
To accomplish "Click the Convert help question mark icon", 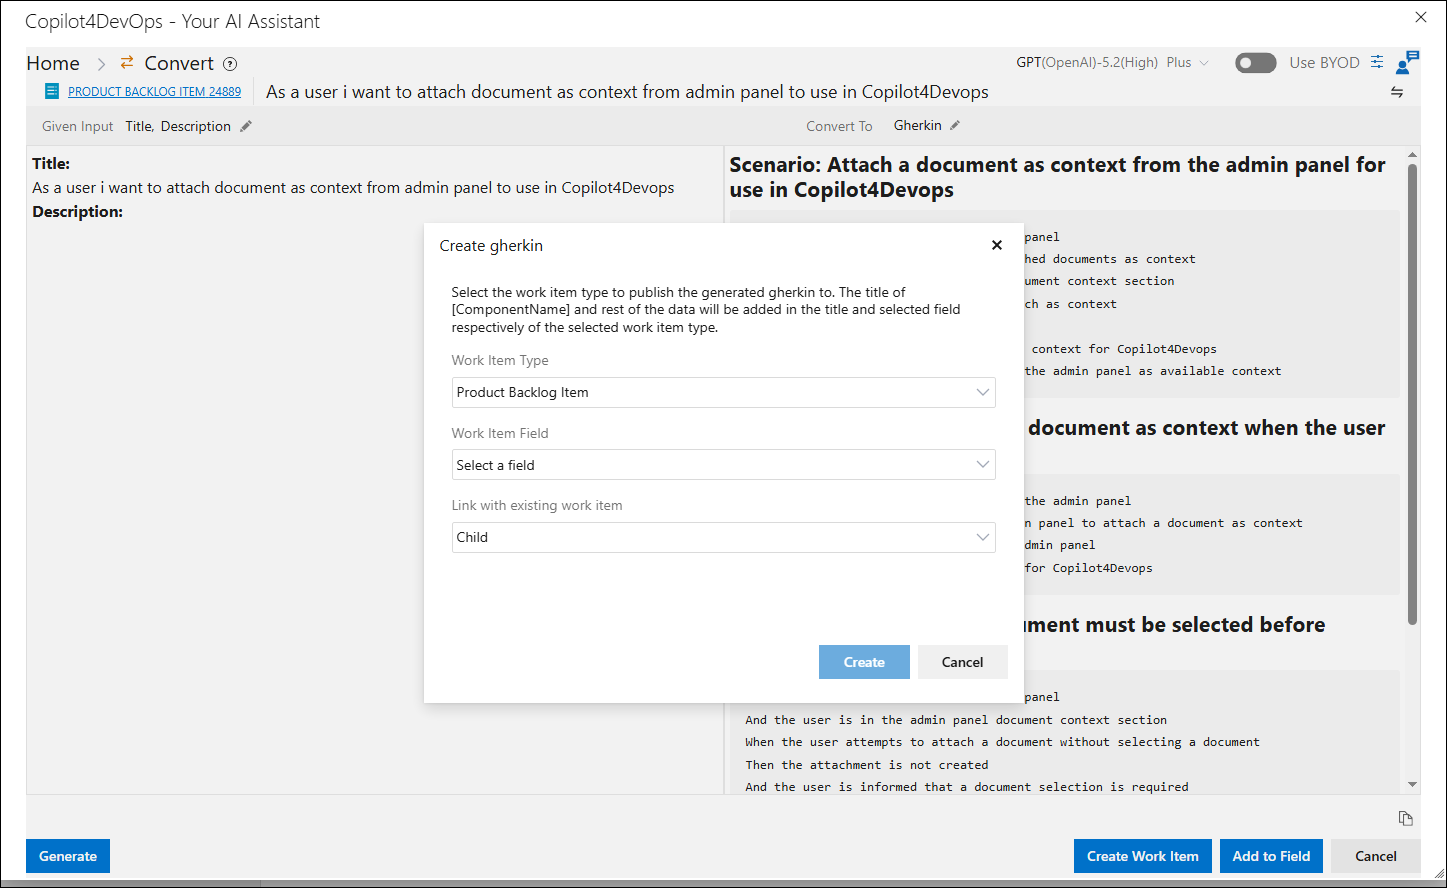I will point(230,64).
